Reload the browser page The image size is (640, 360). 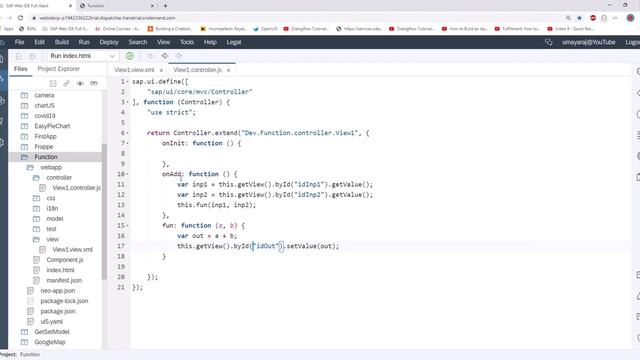point(20,18)
